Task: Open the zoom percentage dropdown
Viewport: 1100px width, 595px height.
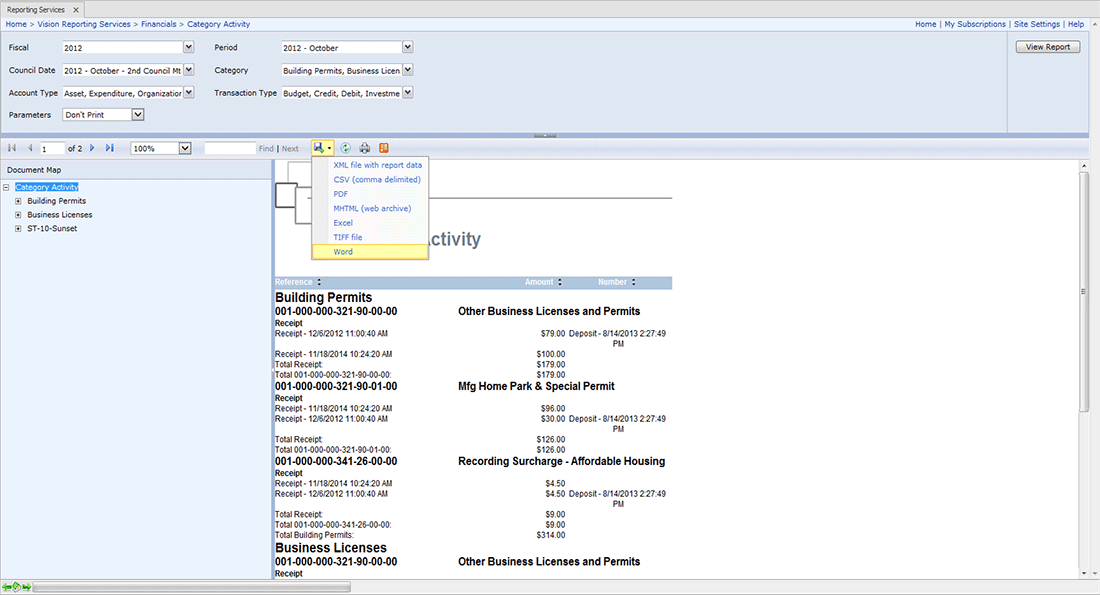Action: 185,148
